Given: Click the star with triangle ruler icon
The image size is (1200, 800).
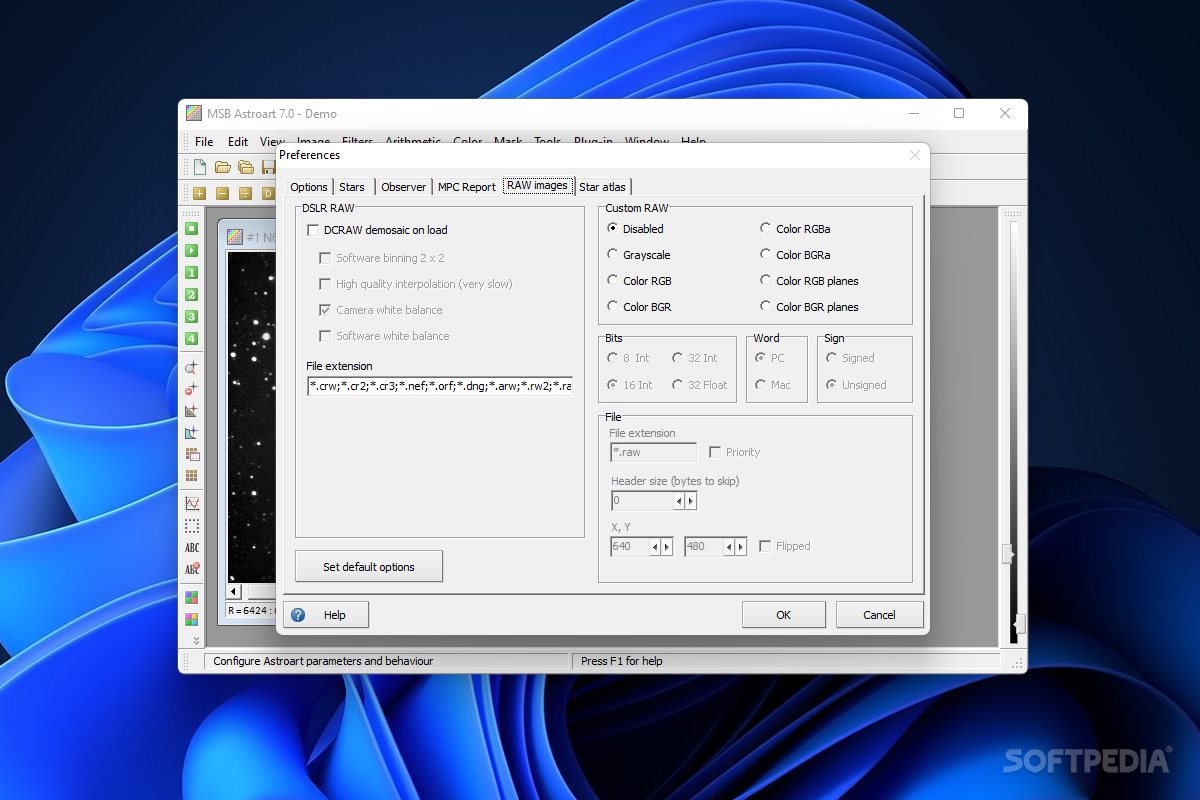Looking at the screenshot, I should tap(191, 411).
